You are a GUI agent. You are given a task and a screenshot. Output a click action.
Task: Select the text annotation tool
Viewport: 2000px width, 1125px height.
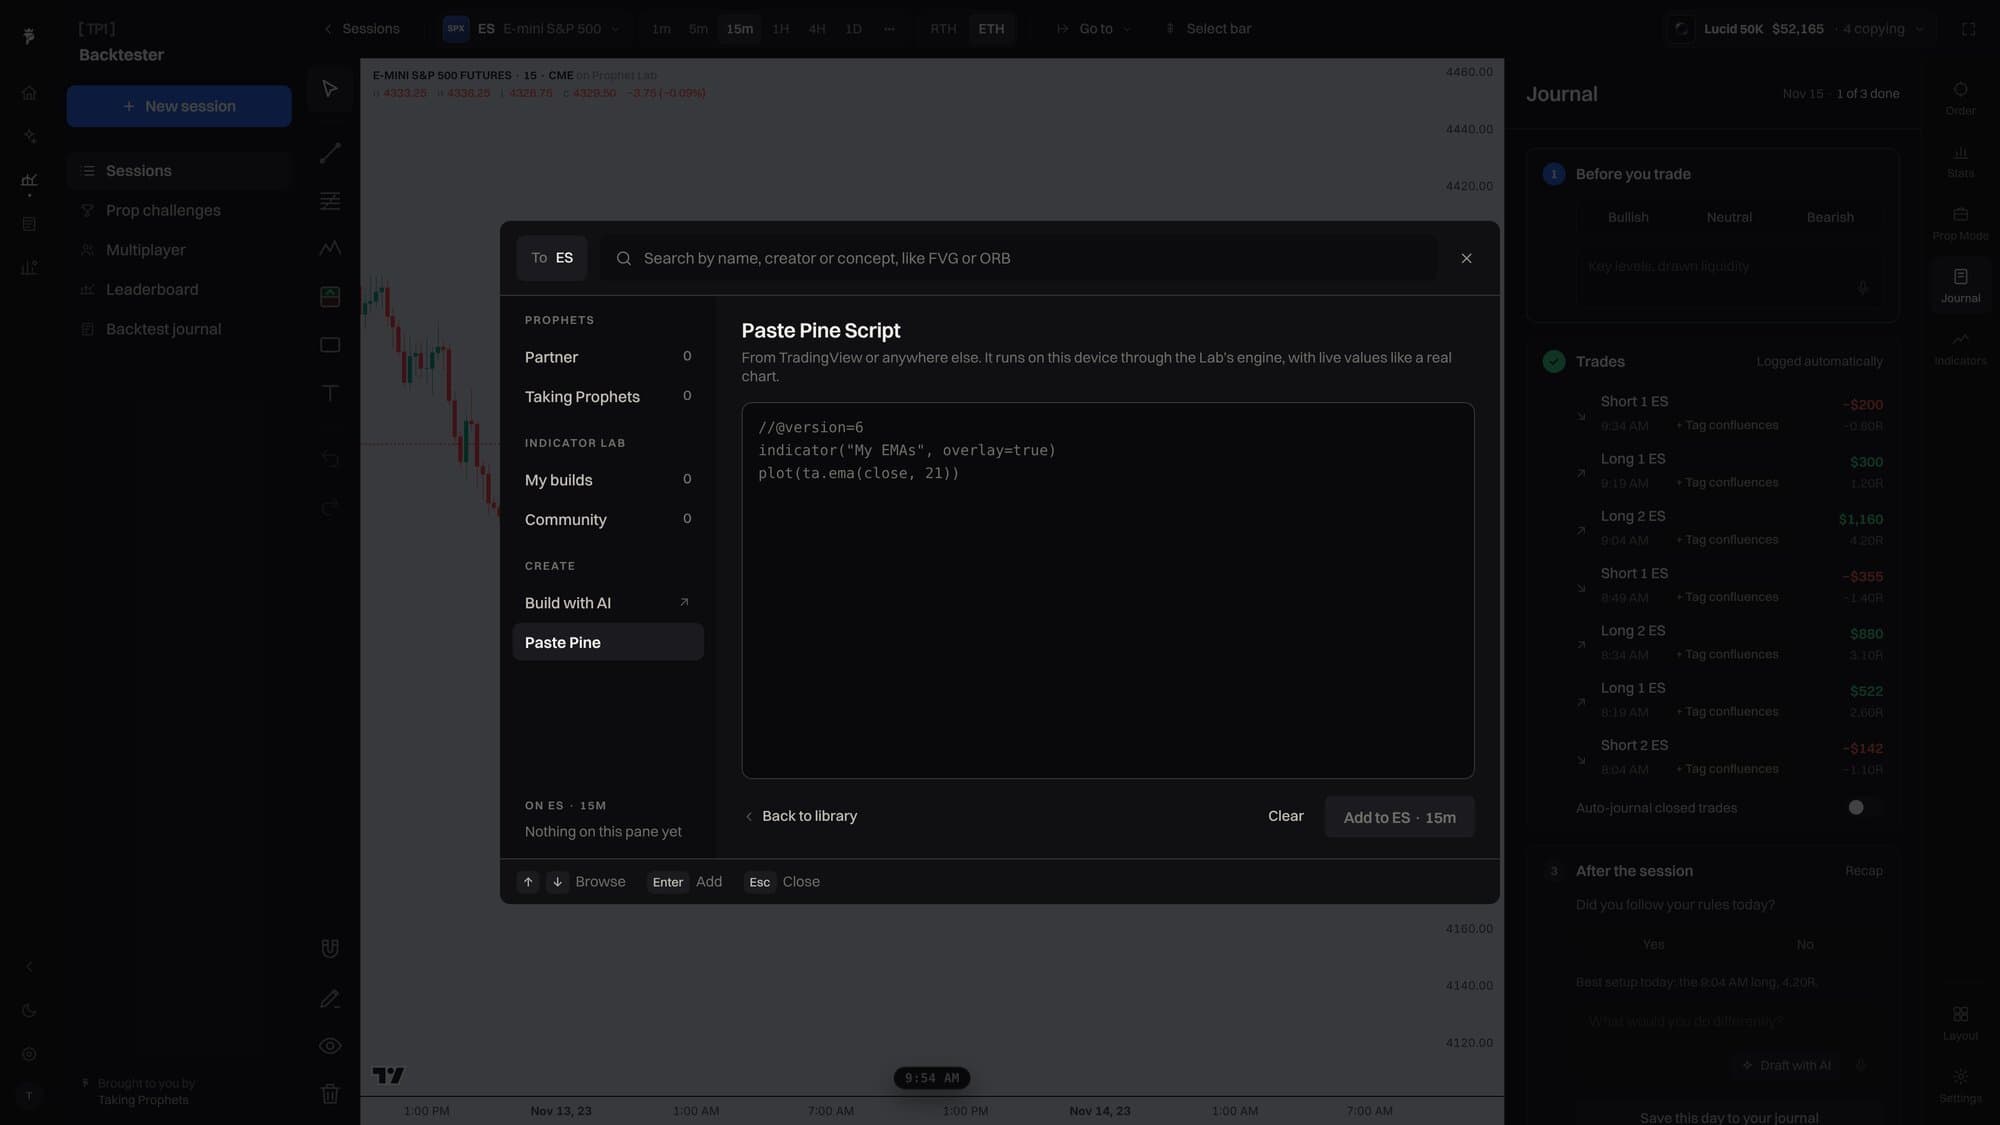[330, 393]
